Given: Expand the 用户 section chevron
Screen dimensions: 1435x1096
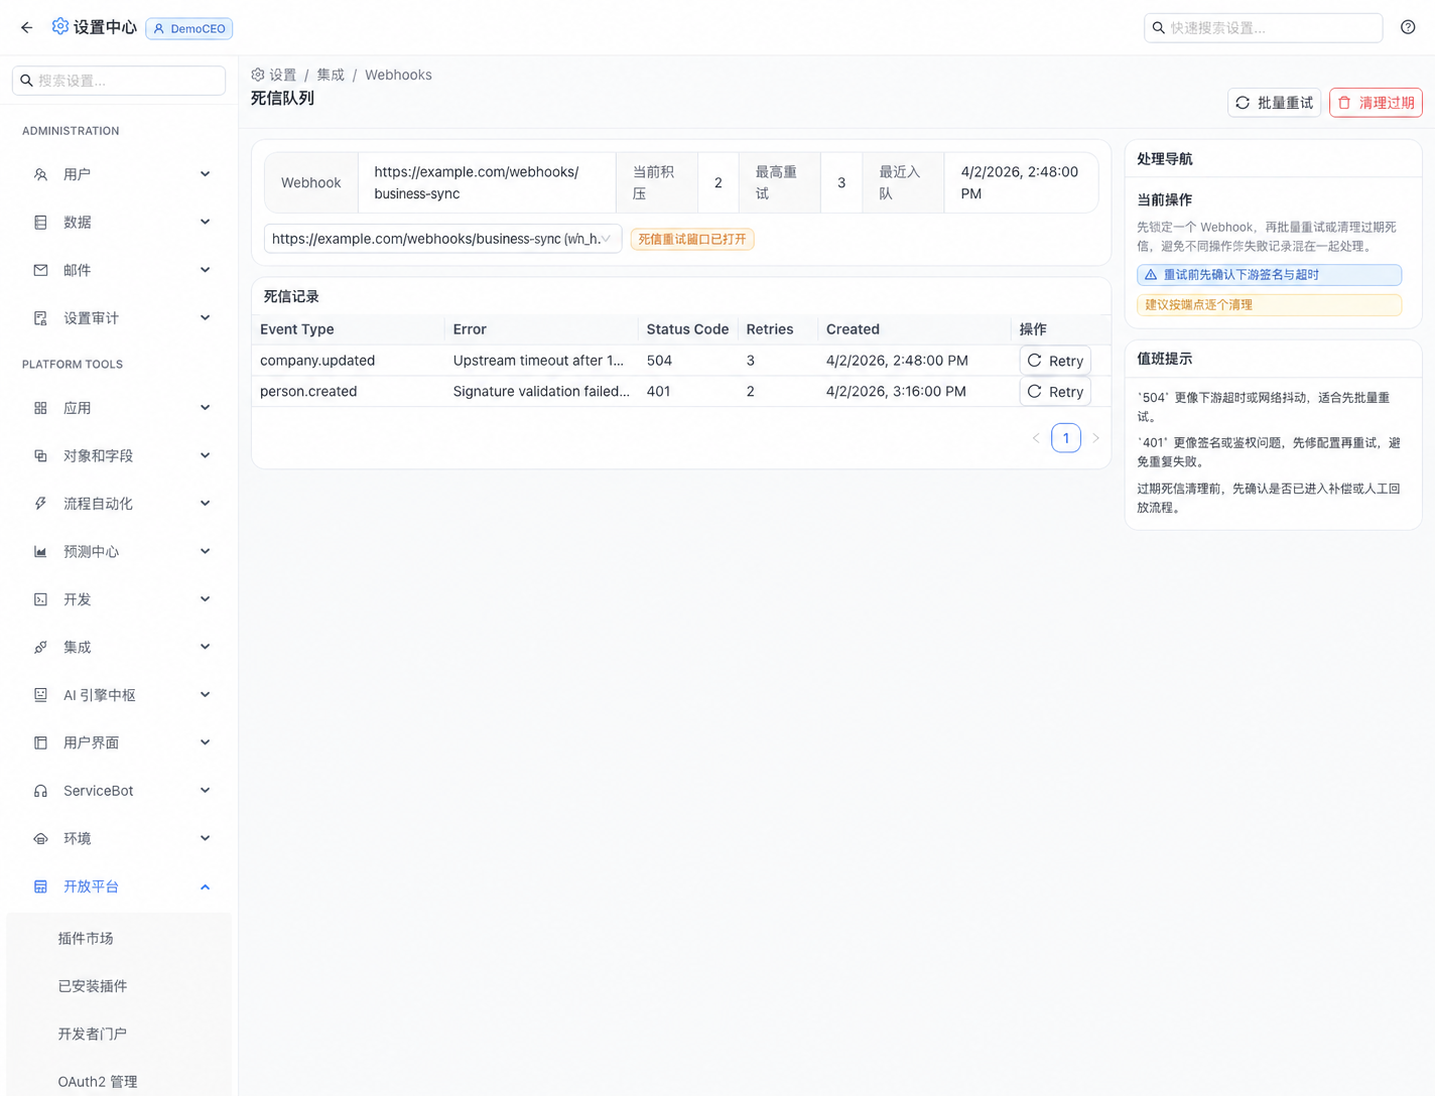Looking at the screenshot, I should [205, 174].
